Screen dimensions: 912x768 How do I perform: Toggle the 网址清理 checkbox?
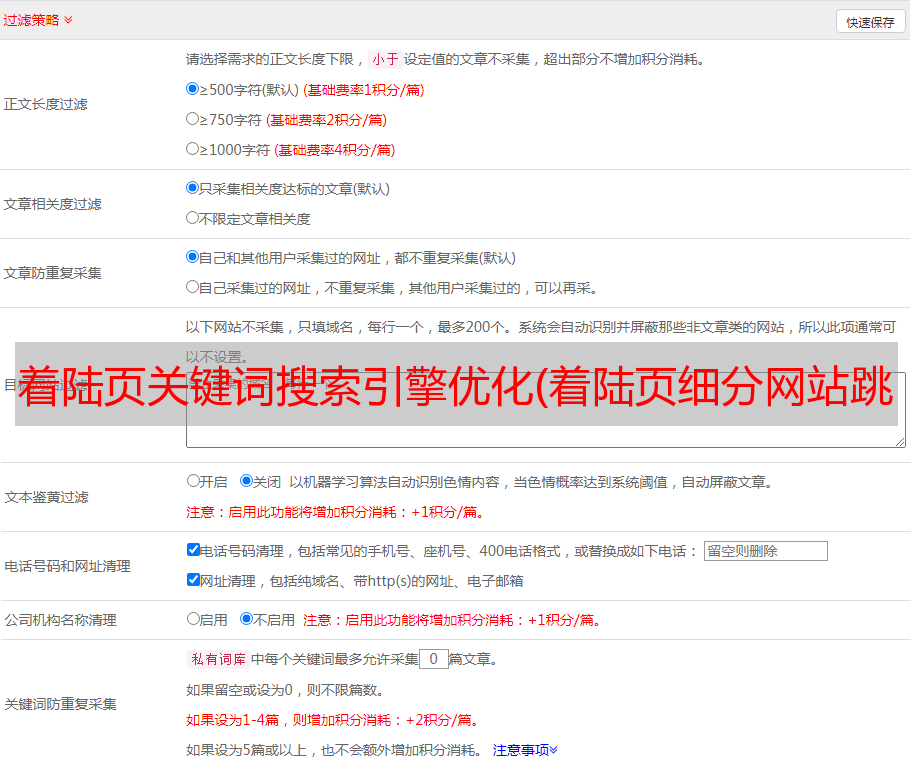point(193,580)
